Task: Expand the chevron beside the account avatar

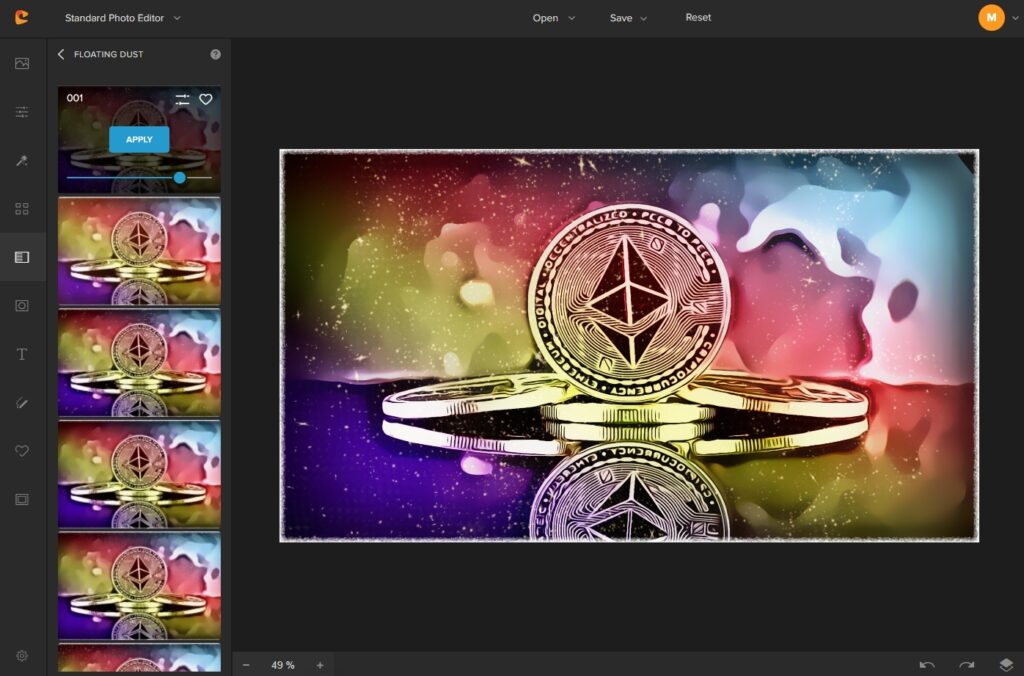Action: (x=1015, y=18)
